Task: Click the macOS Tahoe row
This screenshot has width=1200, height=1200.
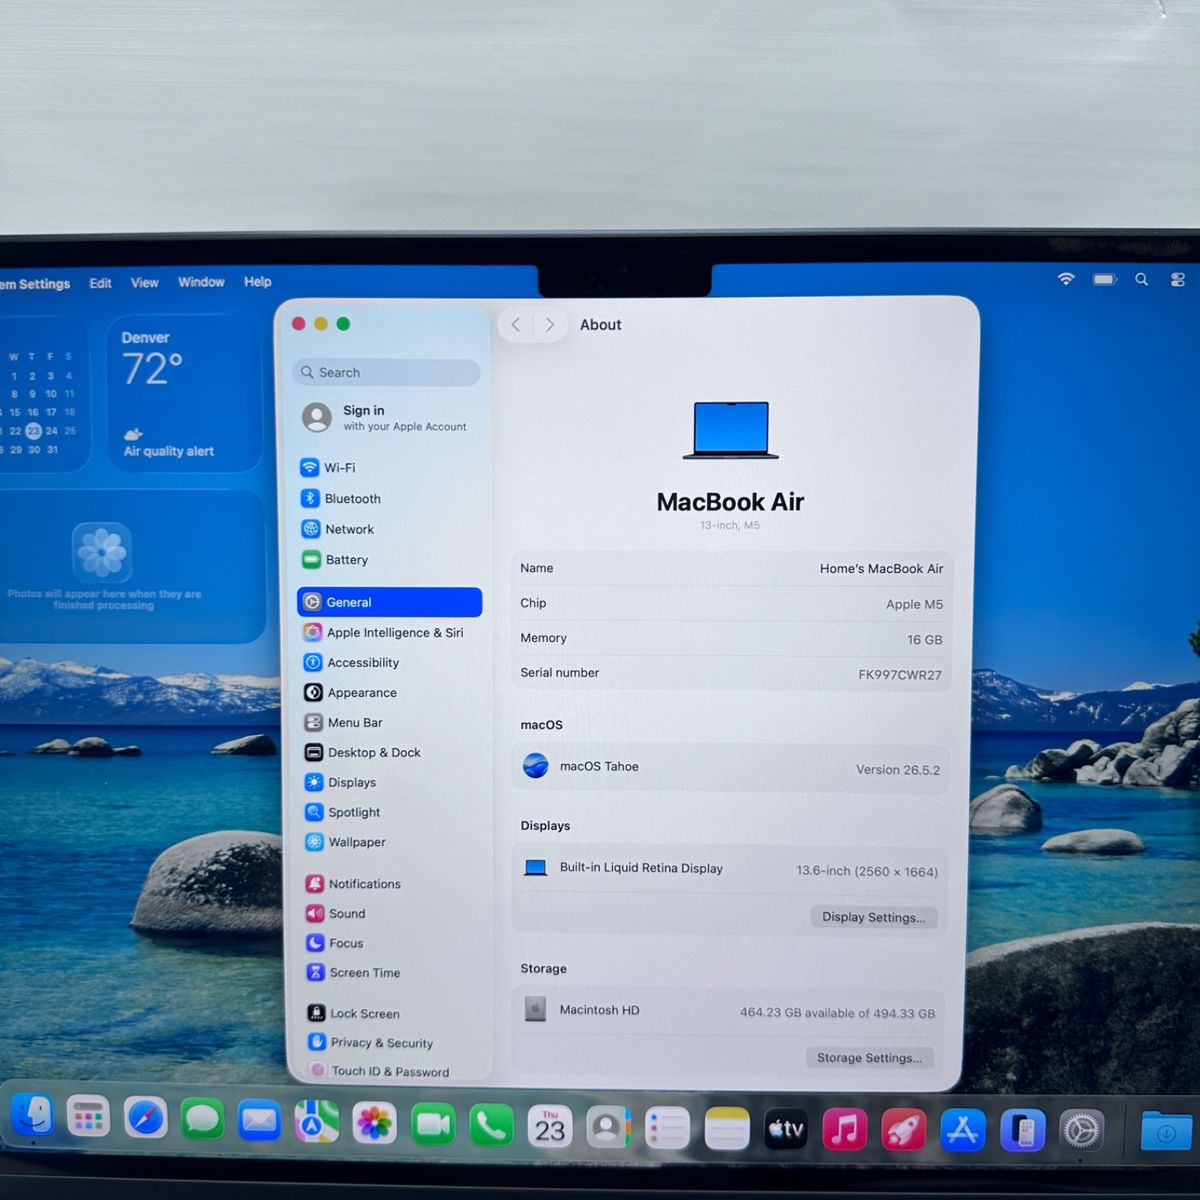Action: pos(730,768)
